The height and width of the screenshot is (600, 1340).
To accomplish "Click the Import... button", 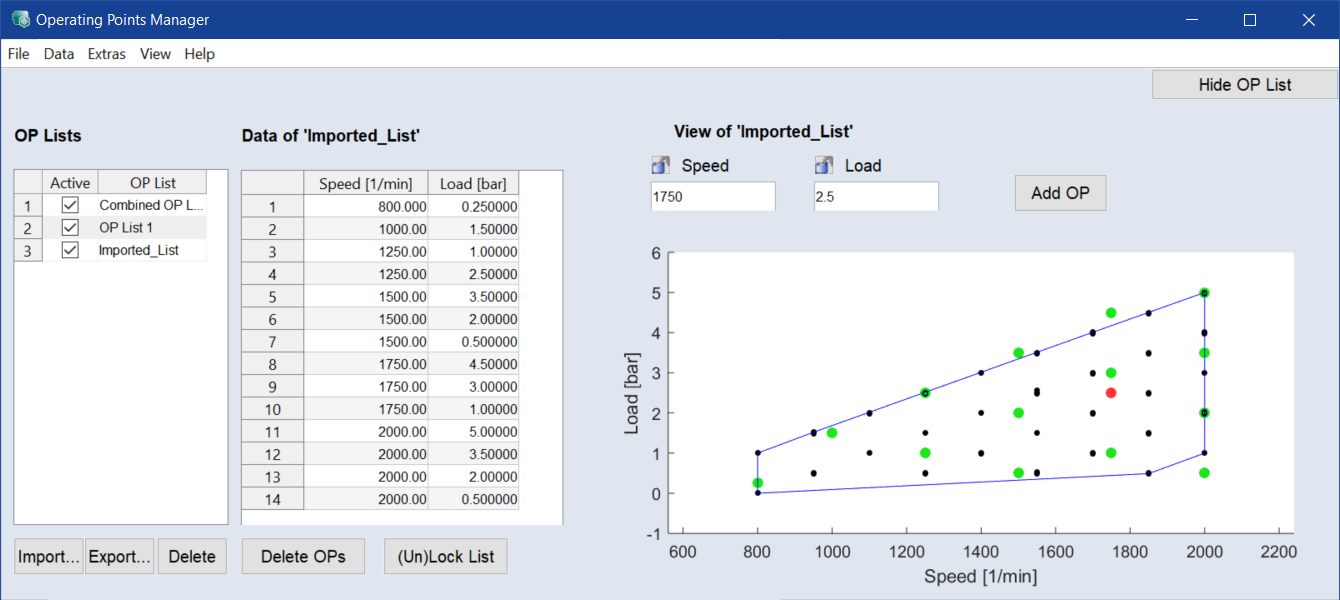I will 49,557.
